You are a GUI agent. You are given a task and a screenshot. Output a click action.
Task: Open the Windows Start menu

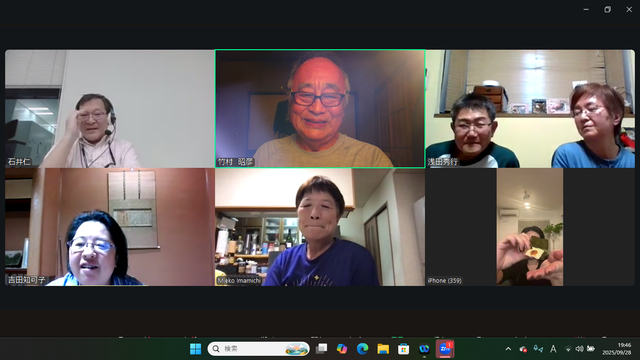[196, 349]
